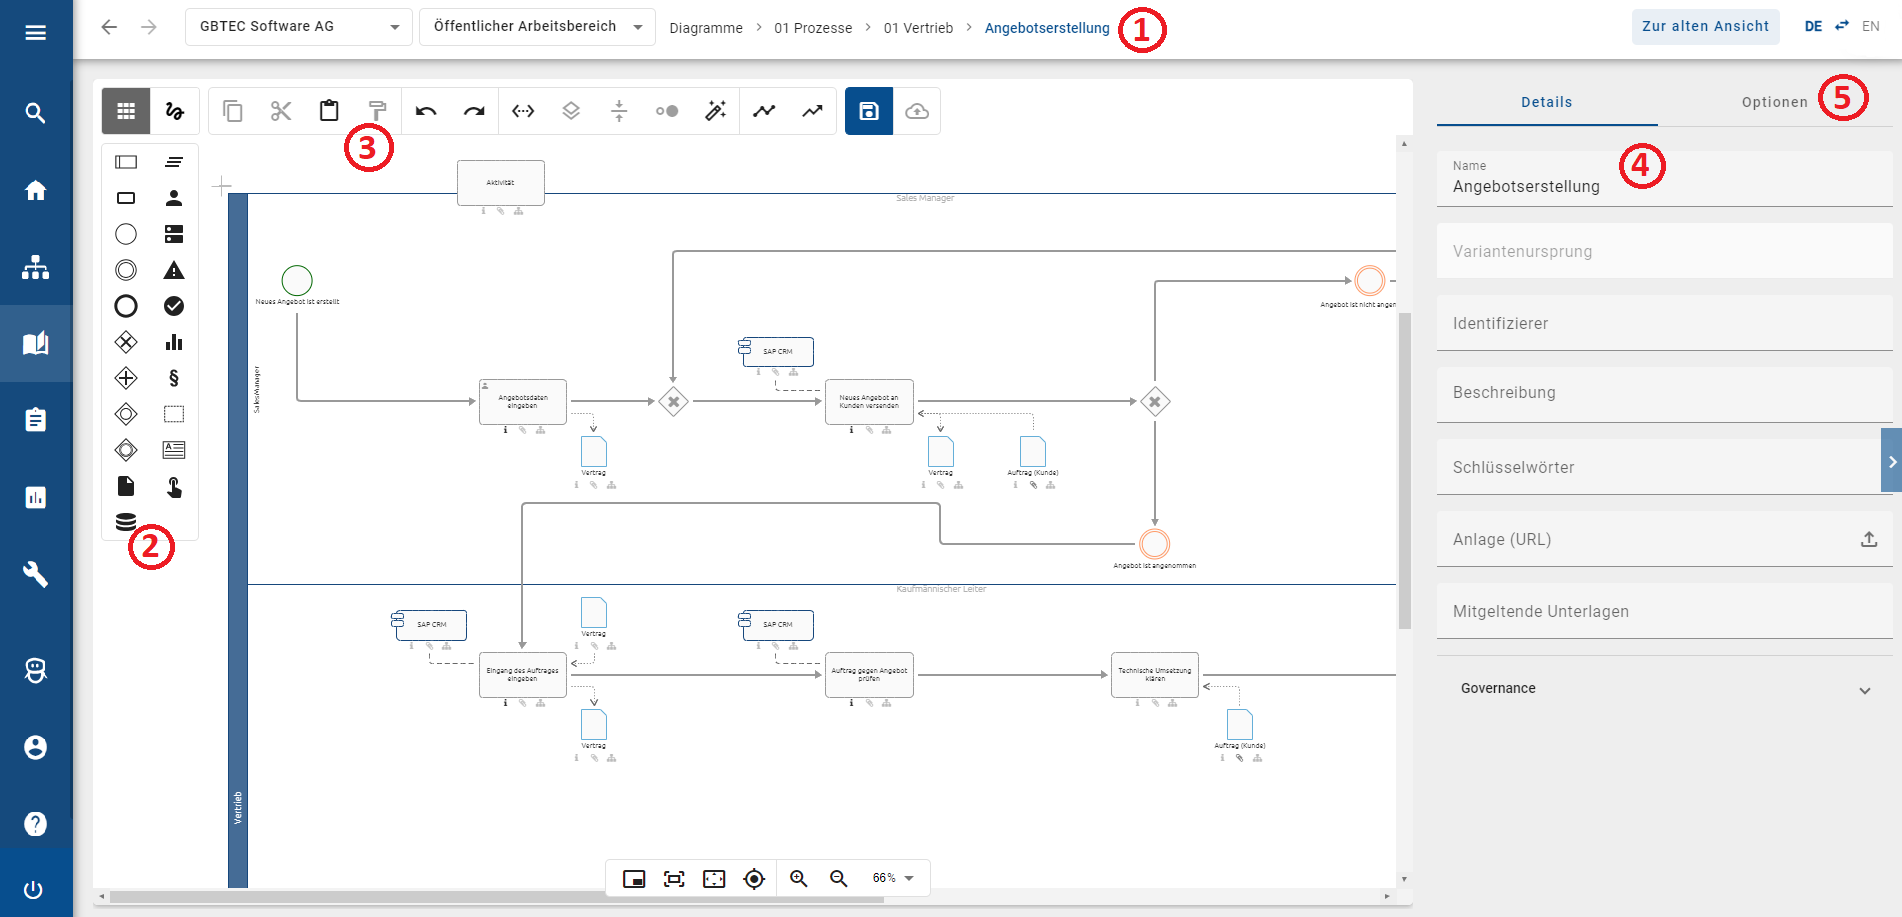Open the Öffentlicher Arbeitsbereich dropdown
The height and width of the screenshot is (917, 1902).
coord(537,27)
